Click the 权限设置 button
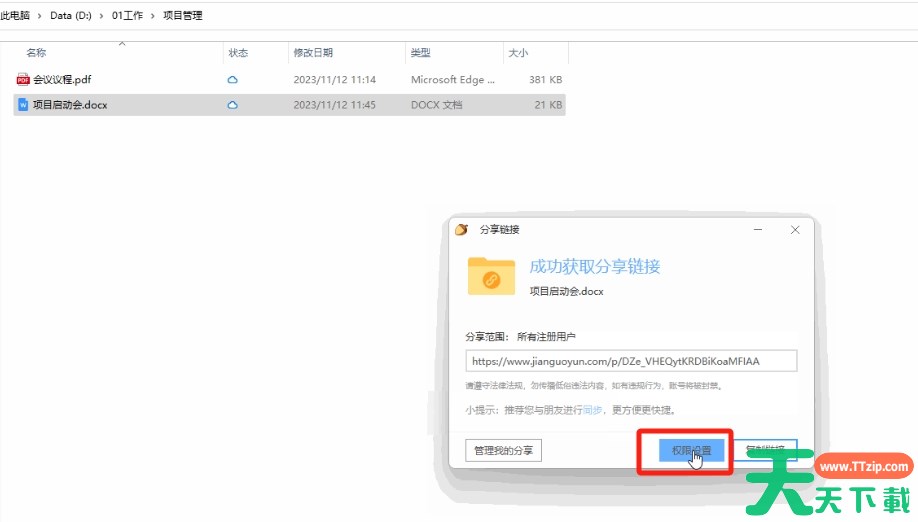 click(691, 451)
